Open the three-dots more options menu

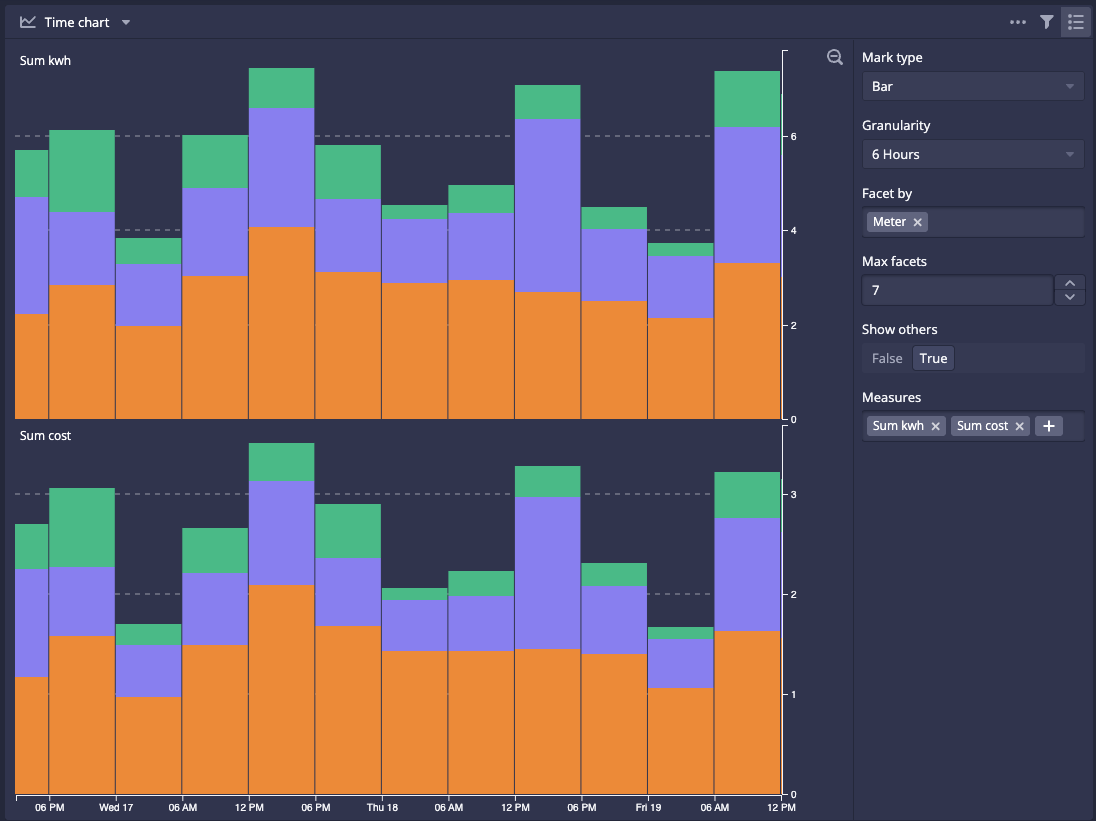coord(1018,22)
